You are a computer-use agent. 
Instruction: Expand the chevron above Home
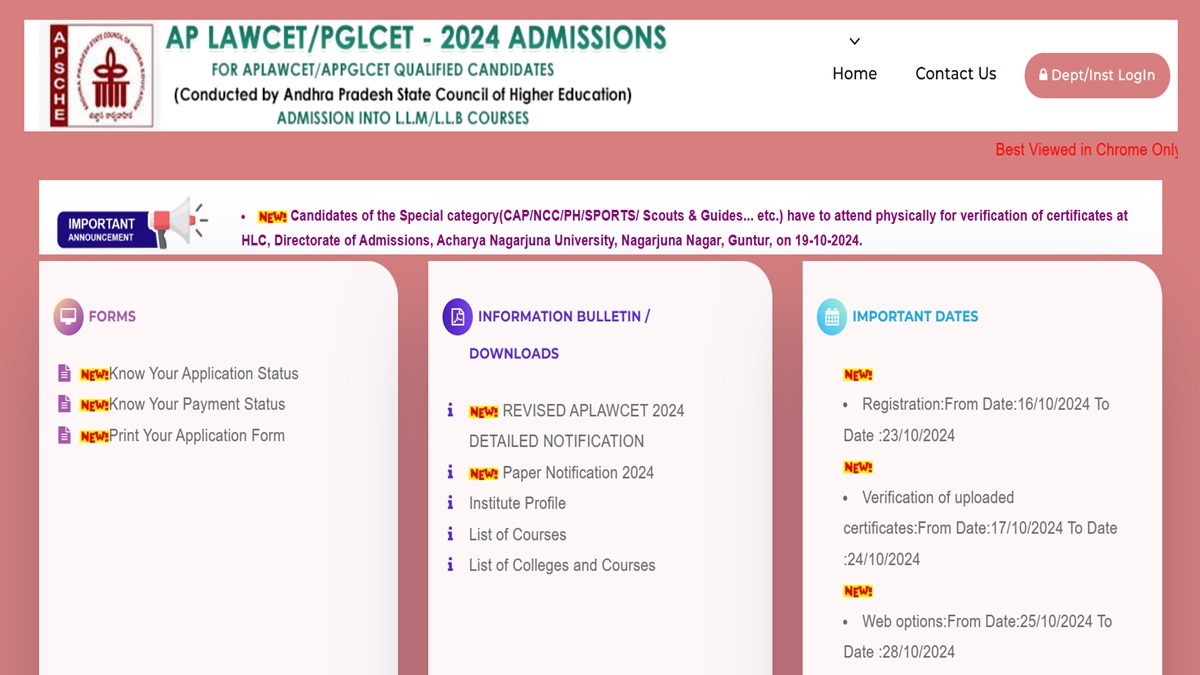click(854, 42)
